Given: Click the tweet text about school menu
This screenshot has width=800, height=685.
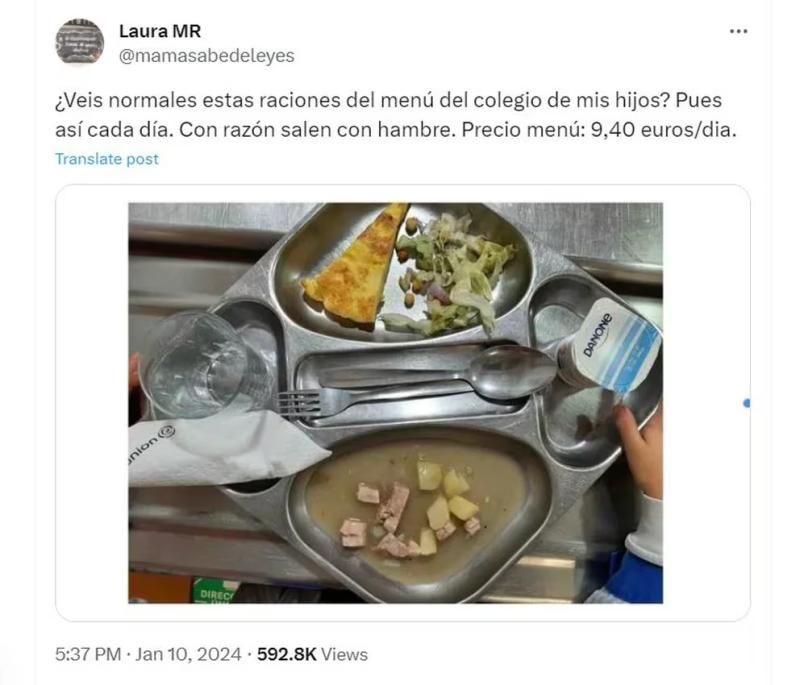Looking at the screenshot, I should (x=395, y=115).
